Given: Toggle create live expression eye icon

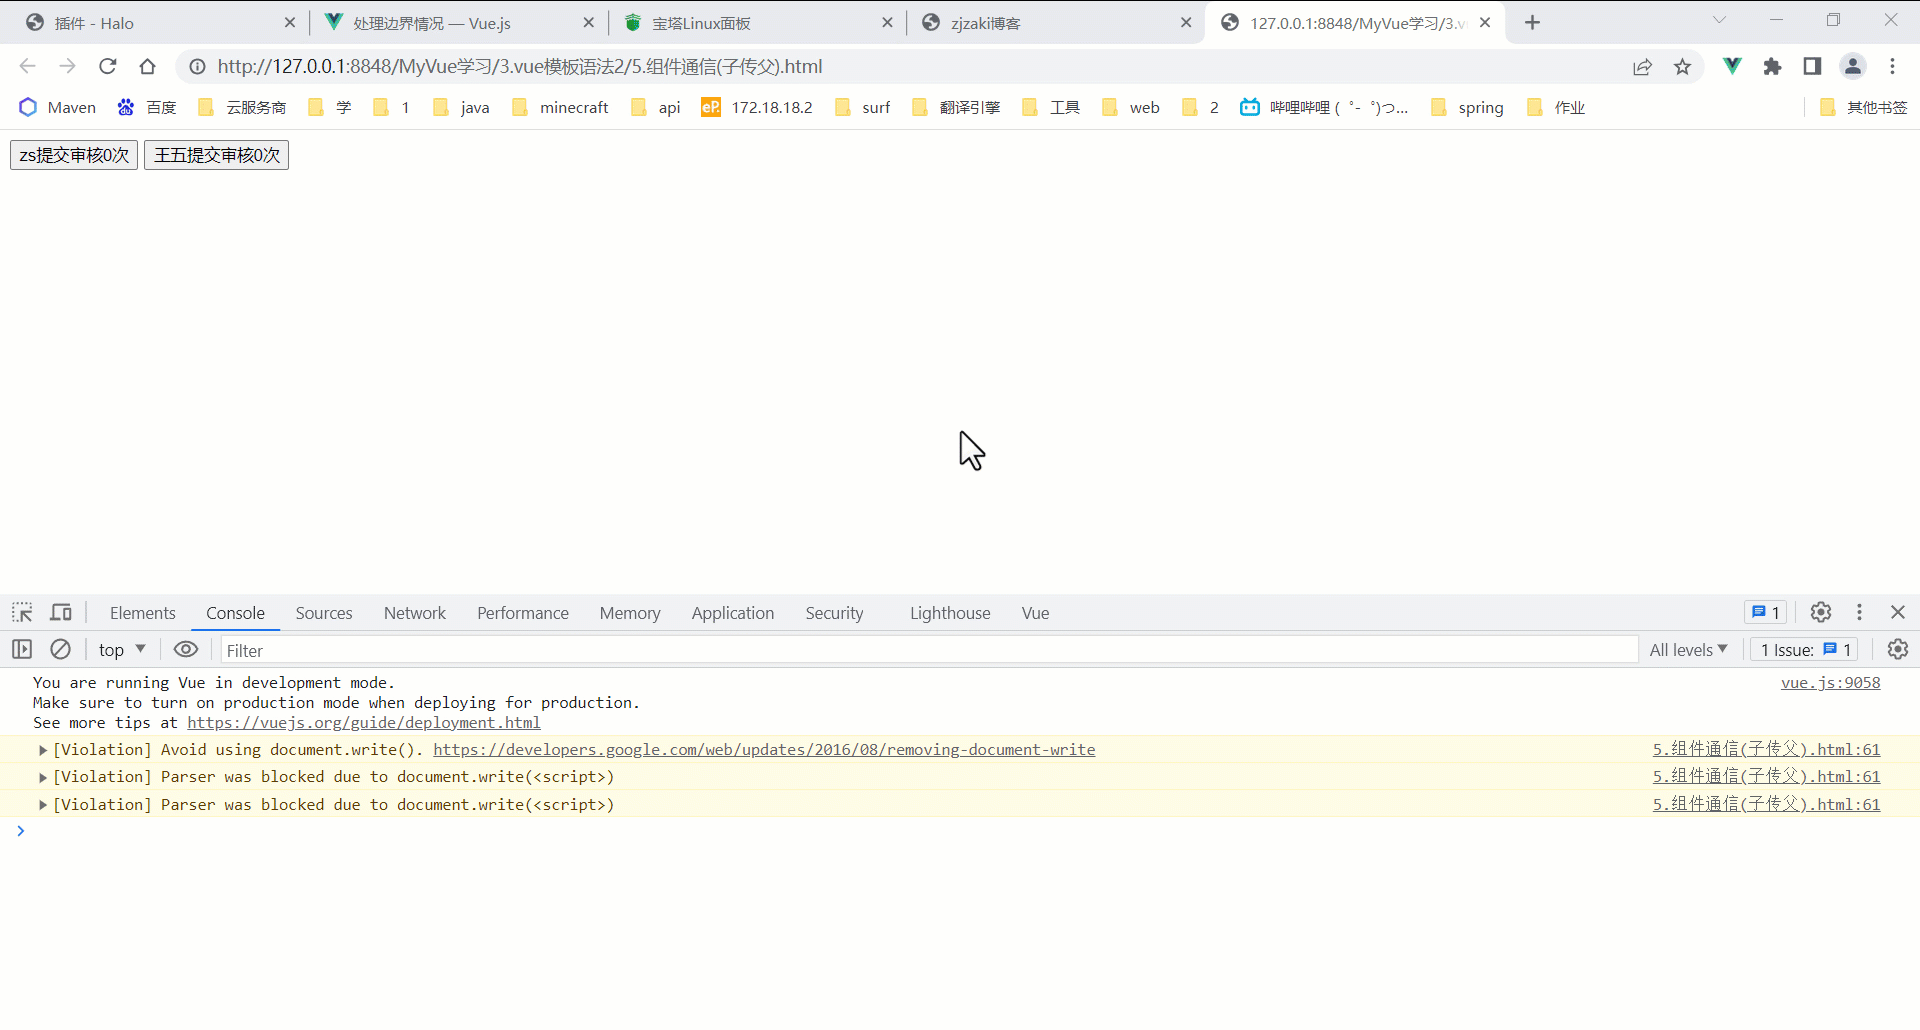Looking at the screenshot, I should [186, 649].
